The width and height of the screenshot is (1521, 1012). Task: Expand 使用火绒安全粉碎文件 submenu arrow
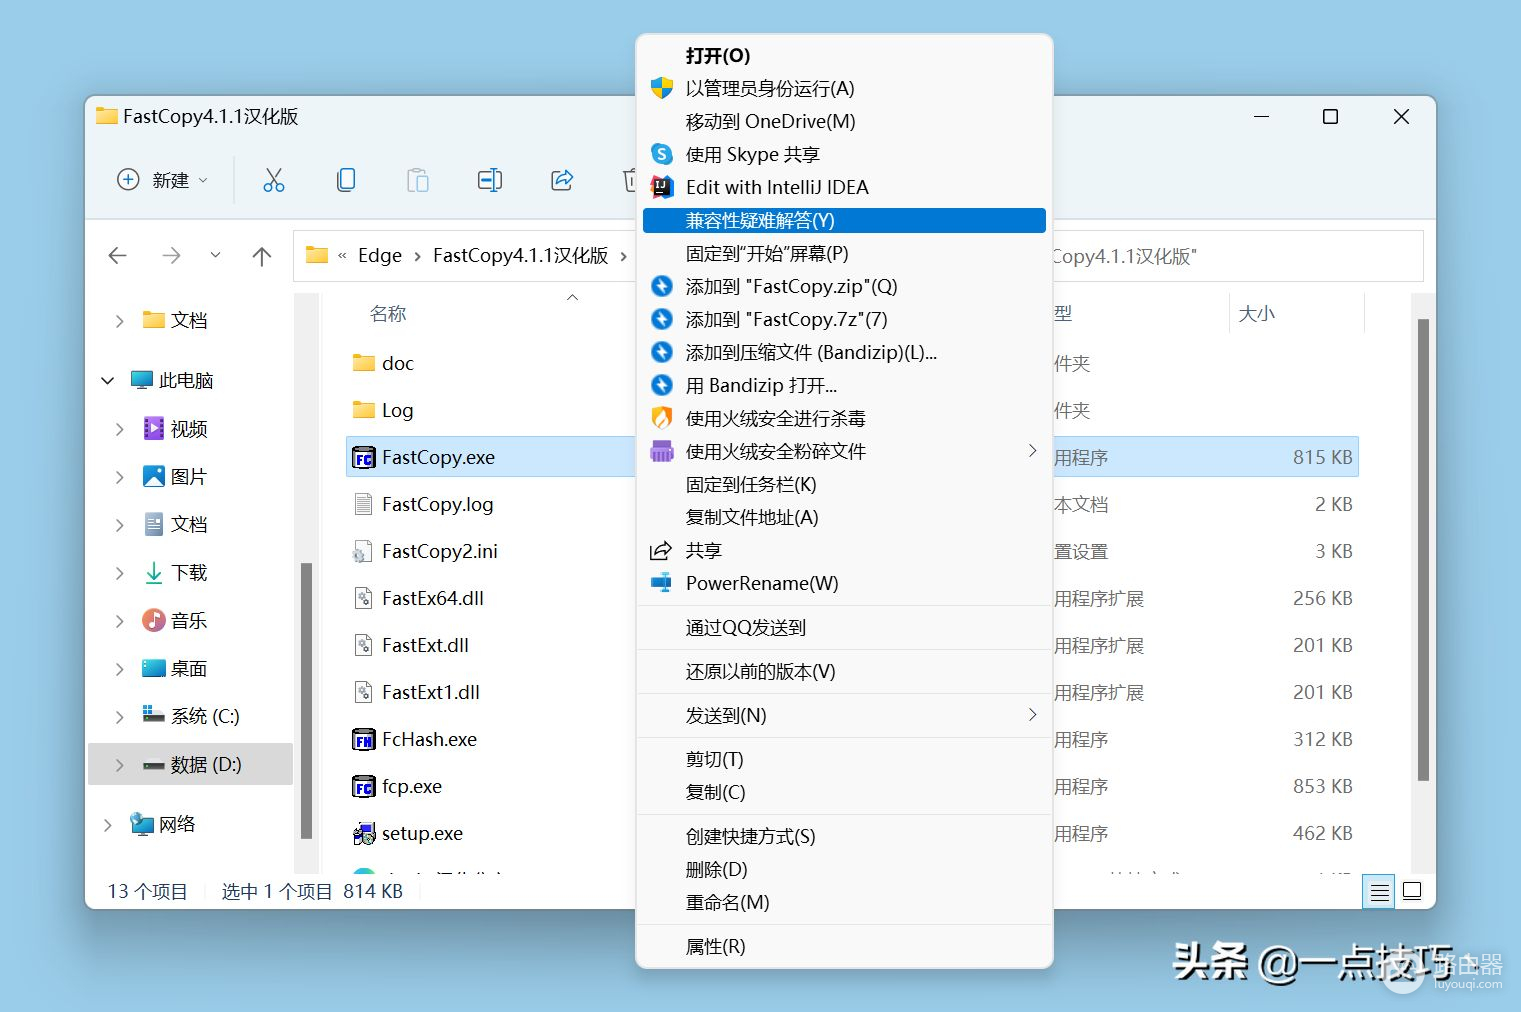pyautogui.click(x=1033, y=451)
